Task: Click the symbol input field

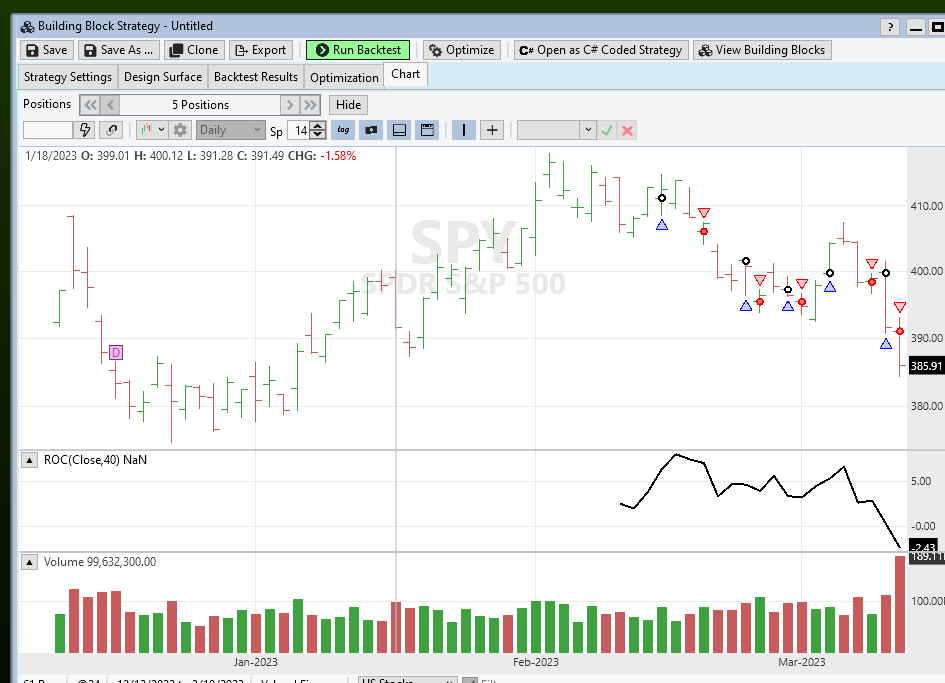Action: tap(48, 130)
